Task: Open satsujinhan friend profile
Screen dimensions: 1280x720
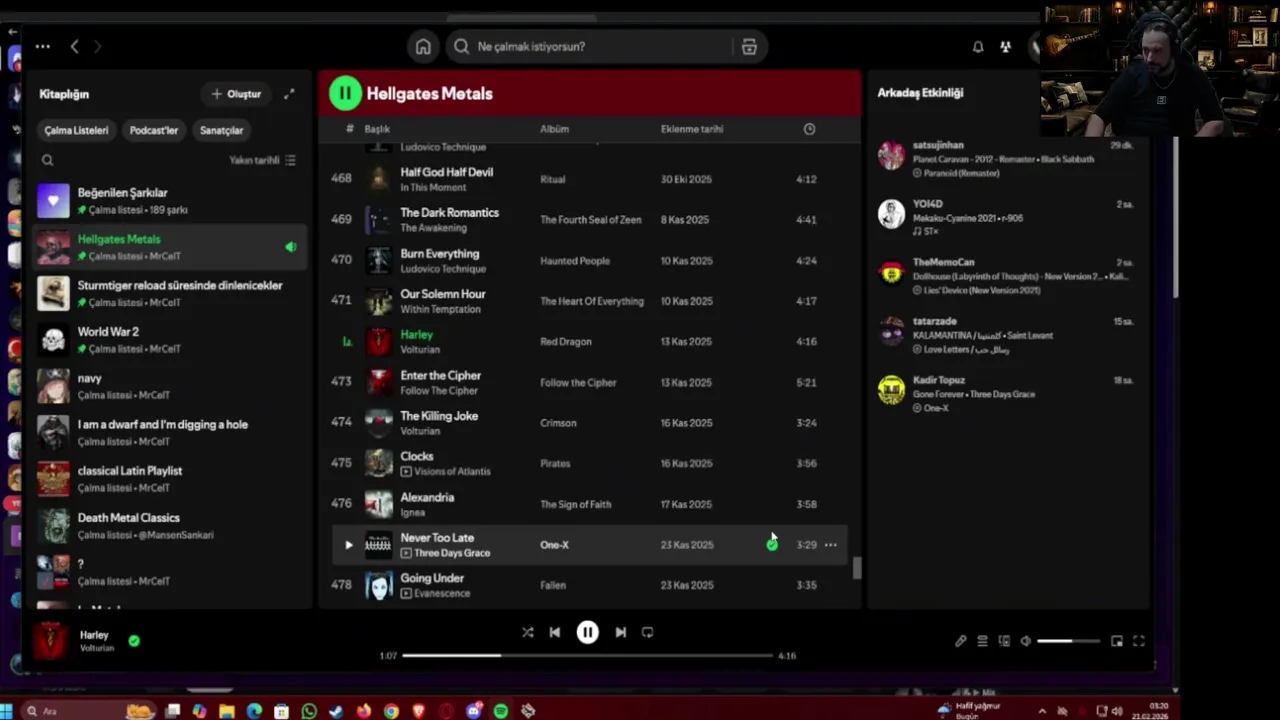Action: (x=938, y=145)
